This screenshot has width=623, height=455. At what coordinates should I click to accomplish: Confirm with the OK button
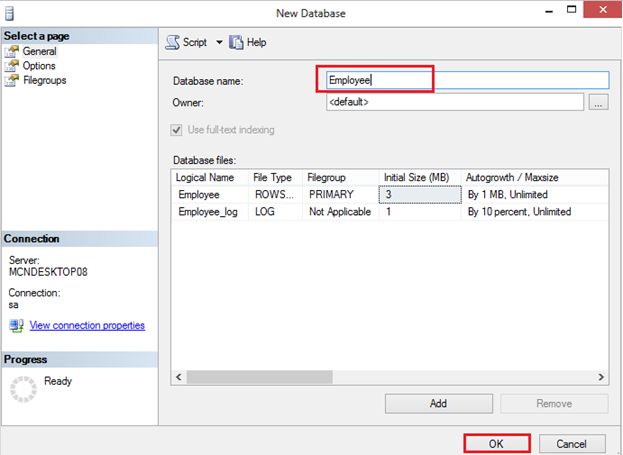(497, 443)
